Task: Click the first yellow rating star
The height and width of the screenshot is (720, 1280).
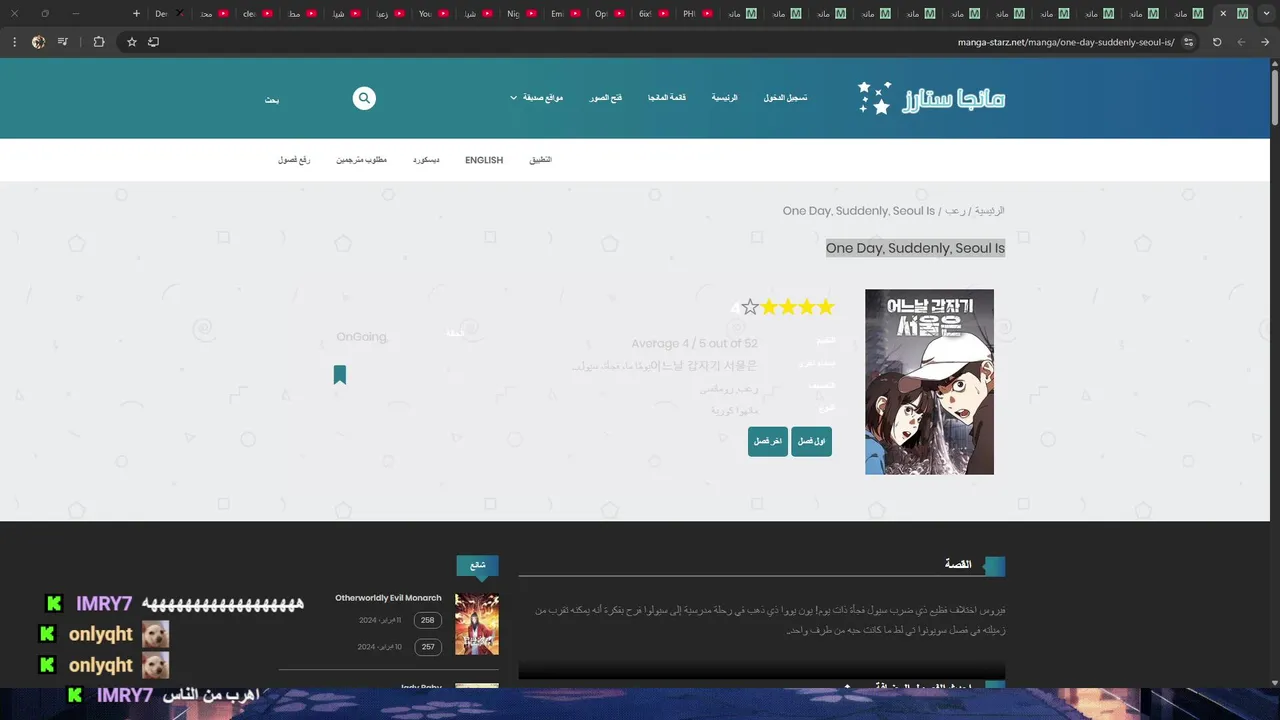Action: pos(825,307)
